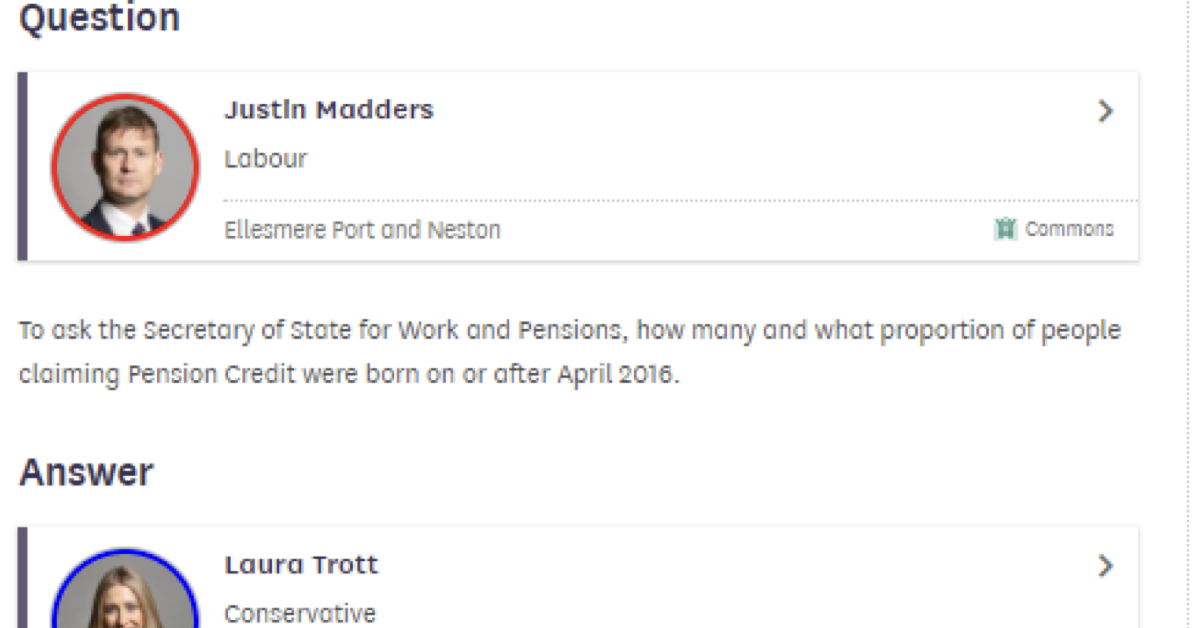Expand the Laura Trott card chevron
This screenshot has width=1200, height=628.
[1105, 566]
